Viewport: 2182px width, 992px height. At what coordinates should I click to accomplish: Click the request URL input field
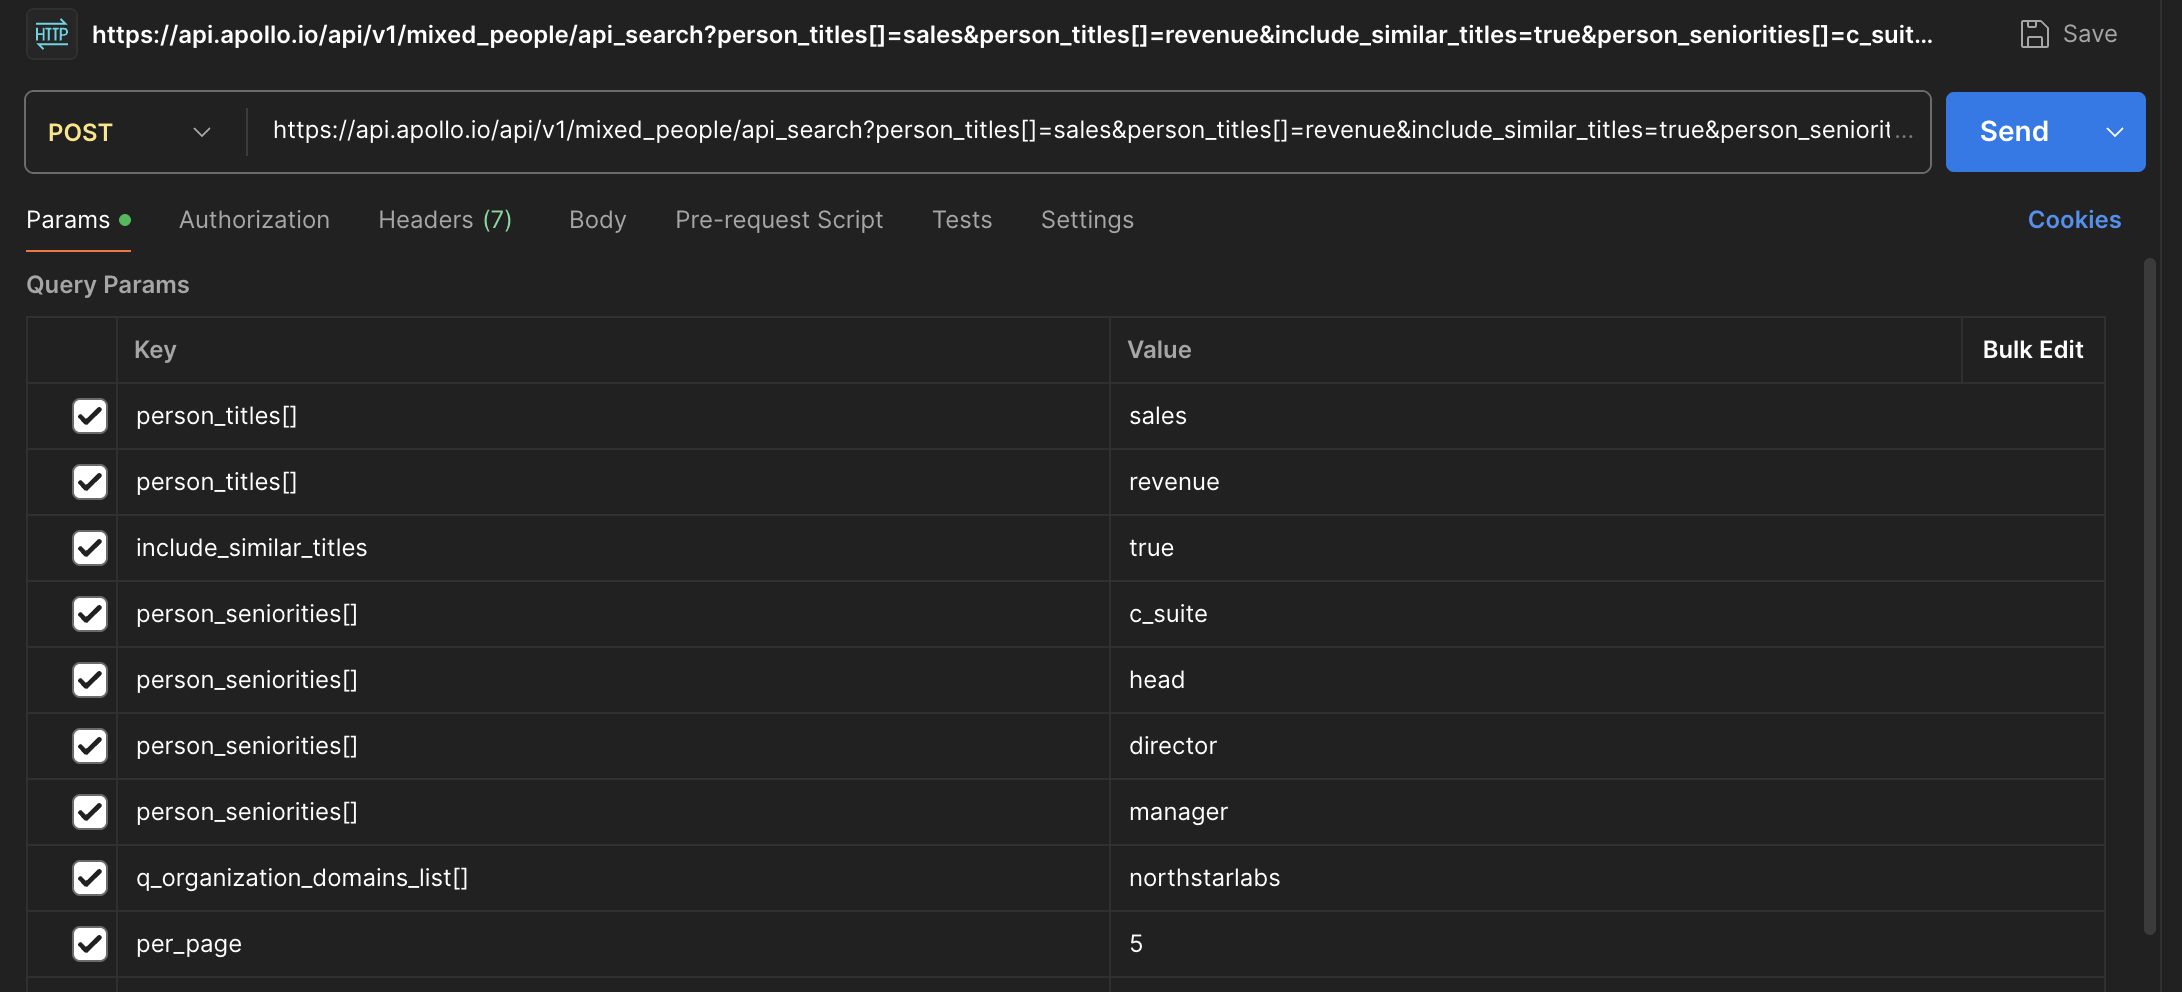(x=1090, y=131)
